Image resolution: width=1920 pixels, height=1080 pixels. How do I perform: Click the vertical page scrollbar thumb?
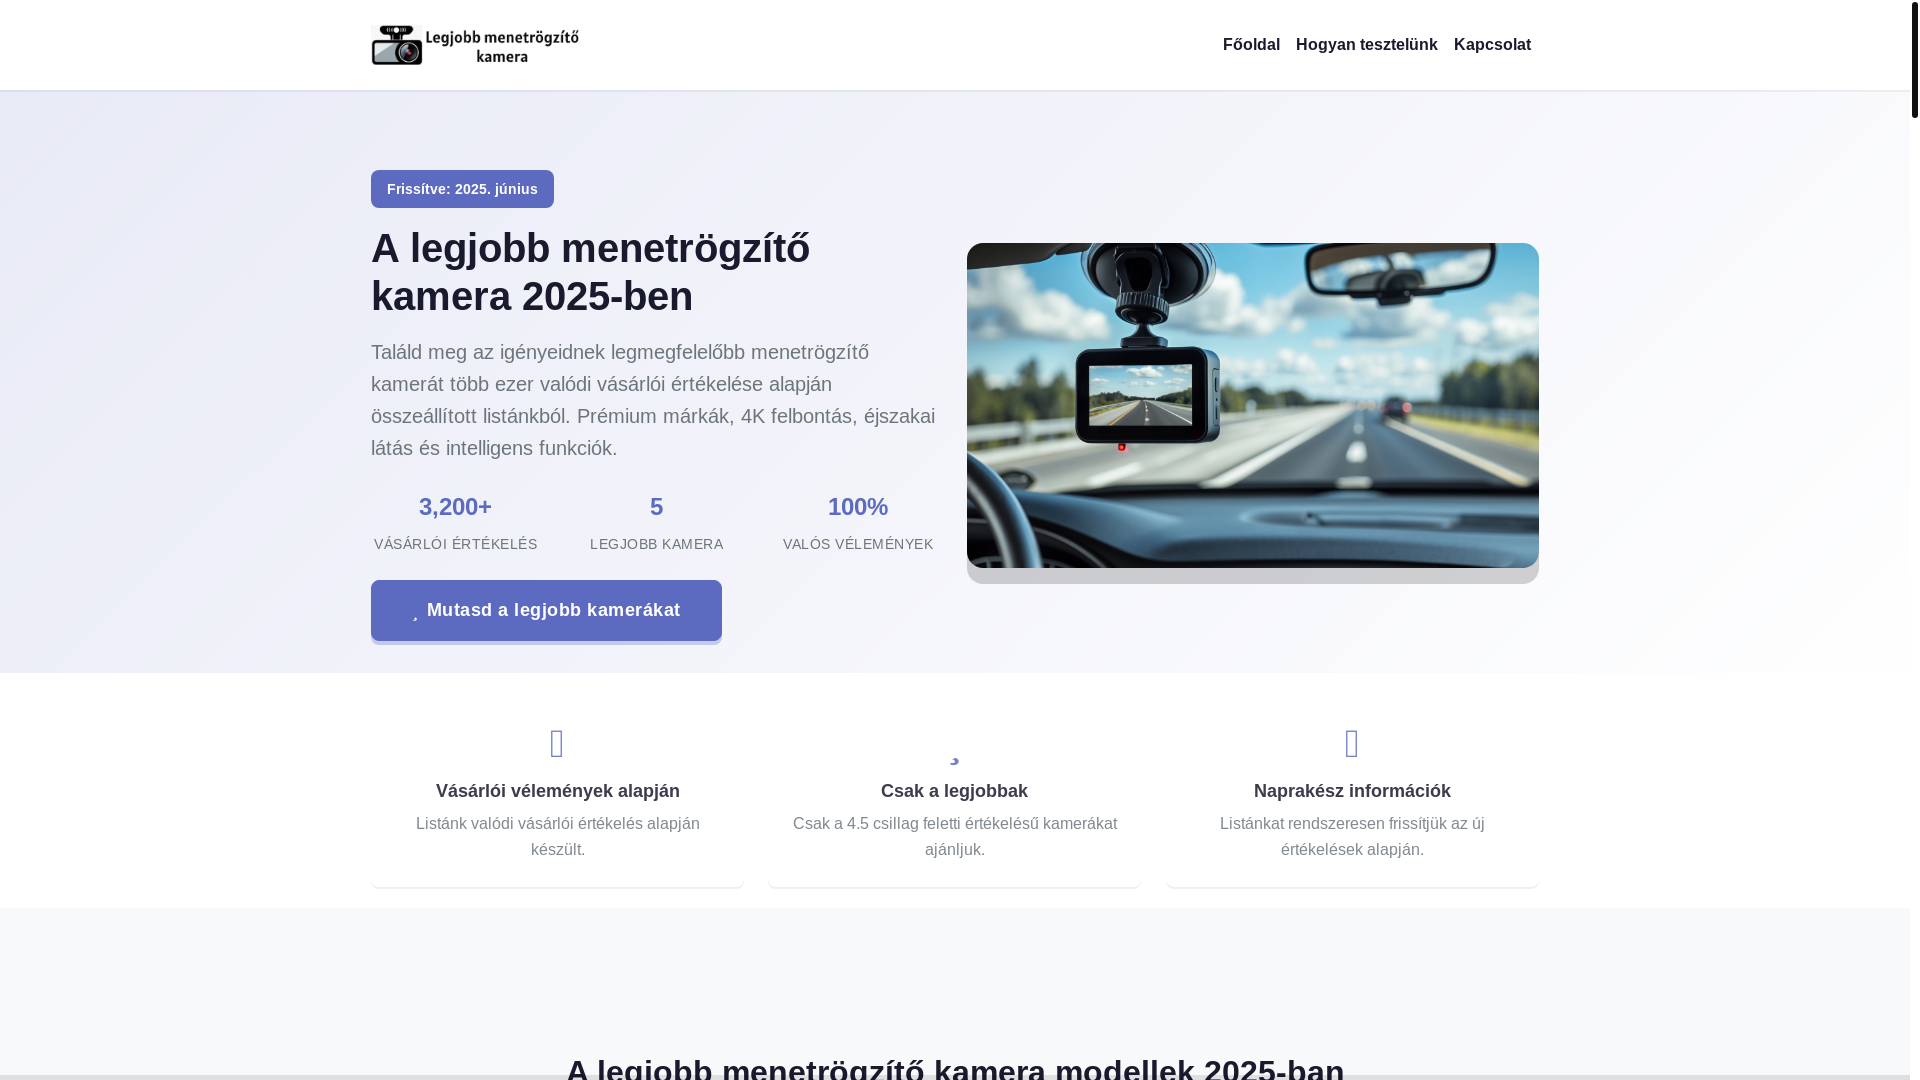tap(1914, 59)
